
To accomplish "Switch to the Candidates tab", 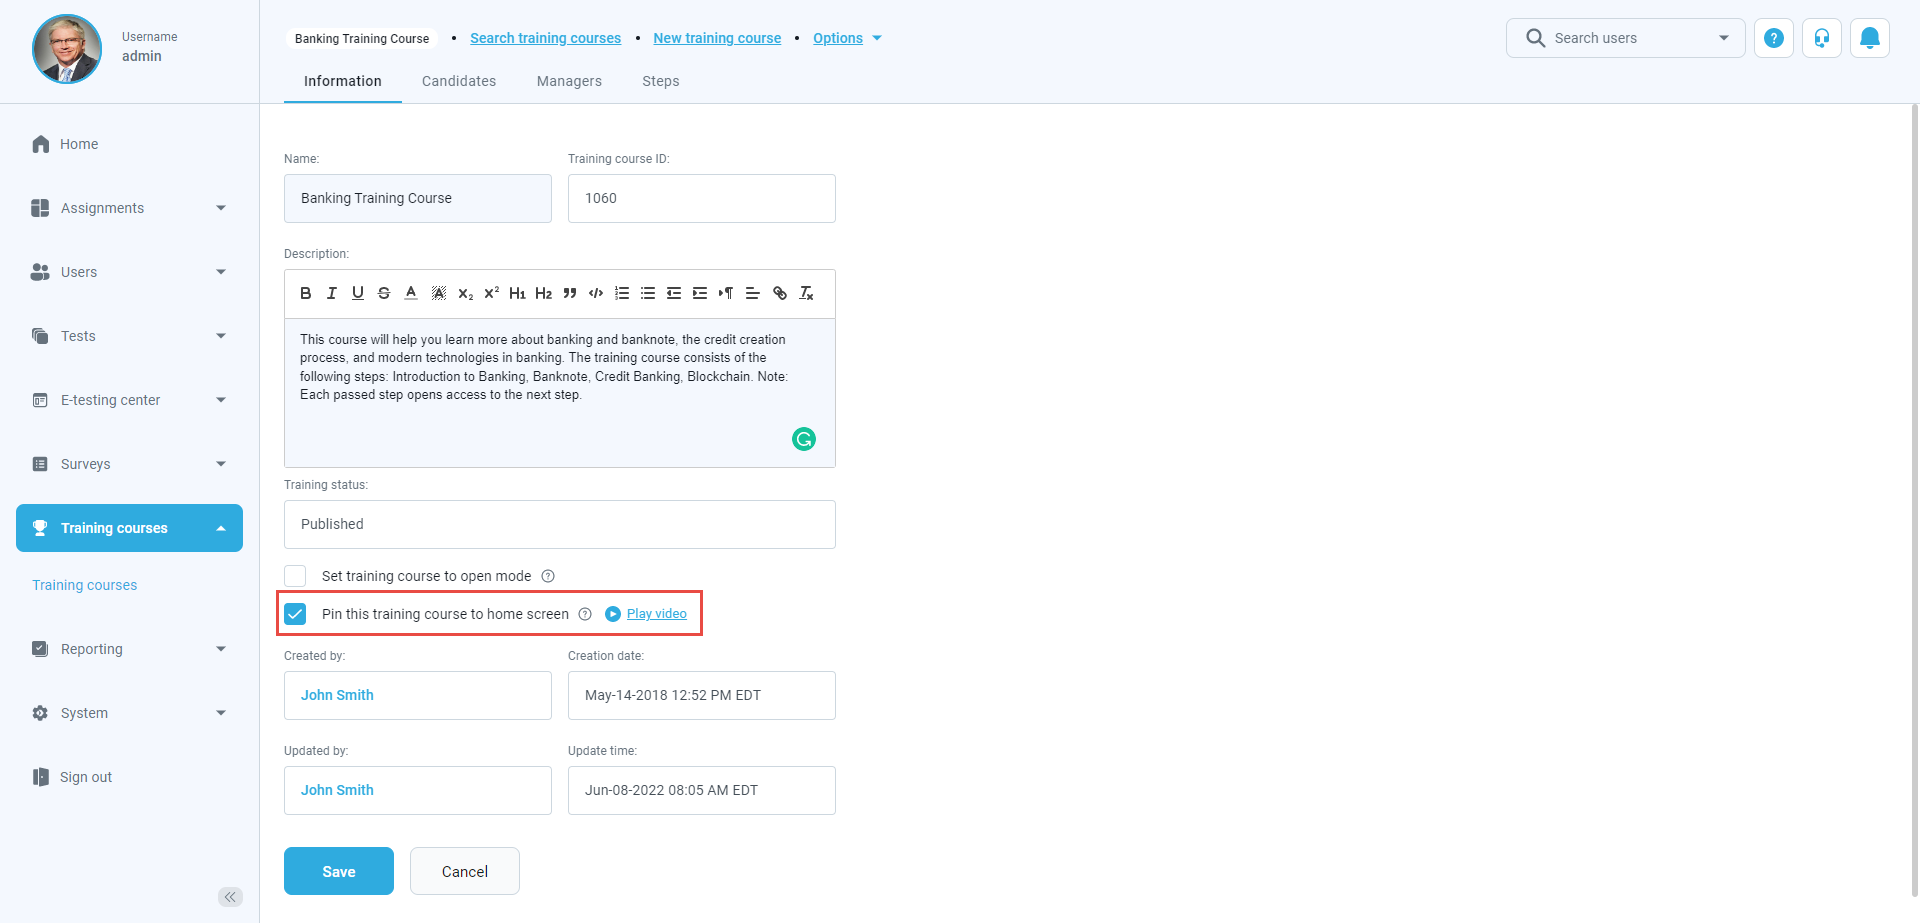I will pos(459,81).
